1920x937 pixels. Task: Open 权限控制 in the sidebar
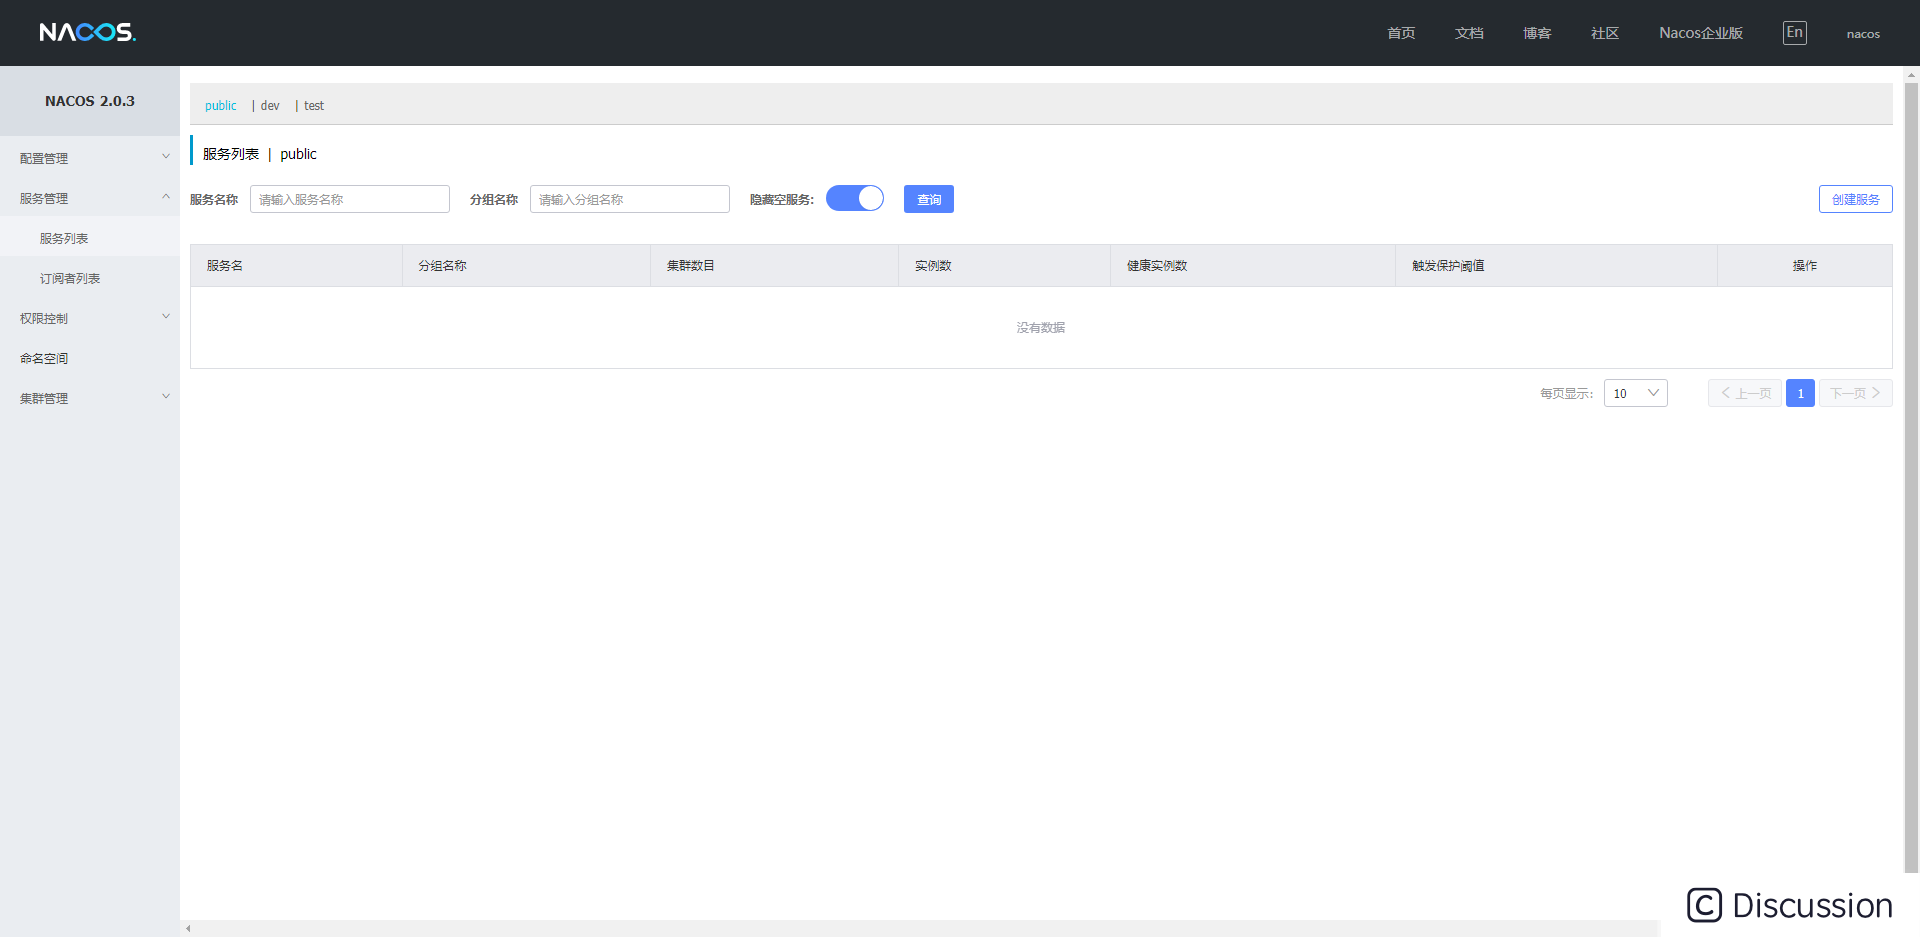[90, 318]
